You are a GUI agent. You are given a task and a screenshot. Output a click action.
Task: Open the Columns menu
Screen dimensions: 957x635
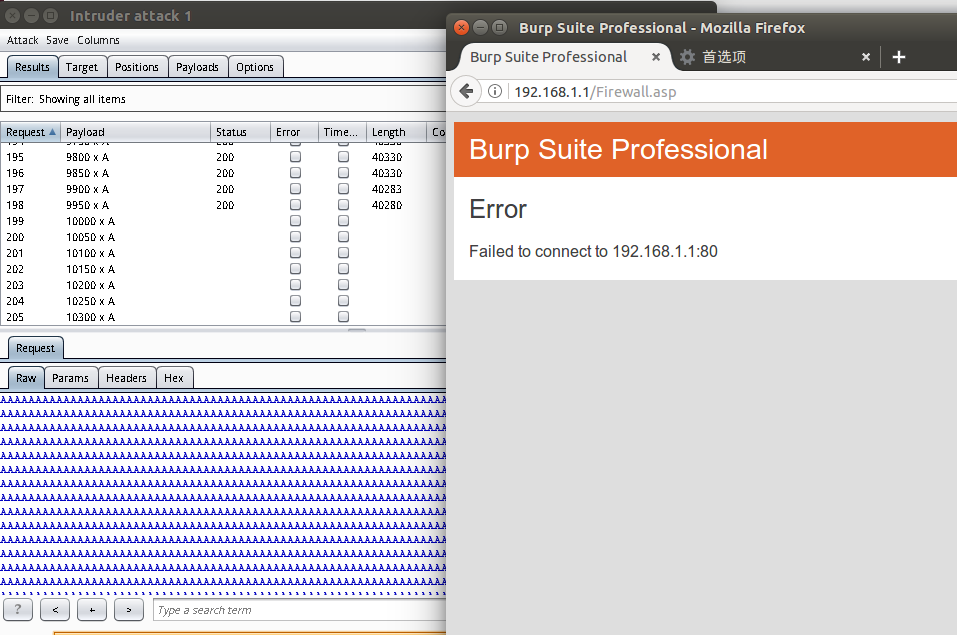pos(98,40)
